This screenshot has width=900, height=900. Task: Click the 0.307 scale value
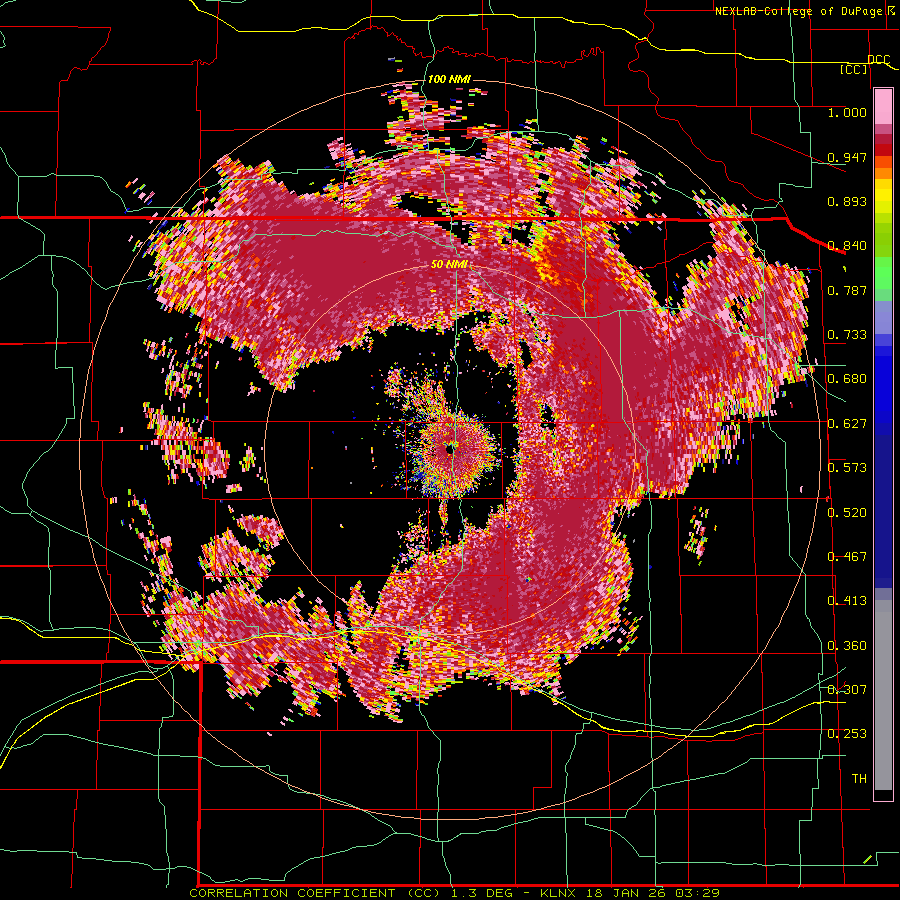click(847, 689)
